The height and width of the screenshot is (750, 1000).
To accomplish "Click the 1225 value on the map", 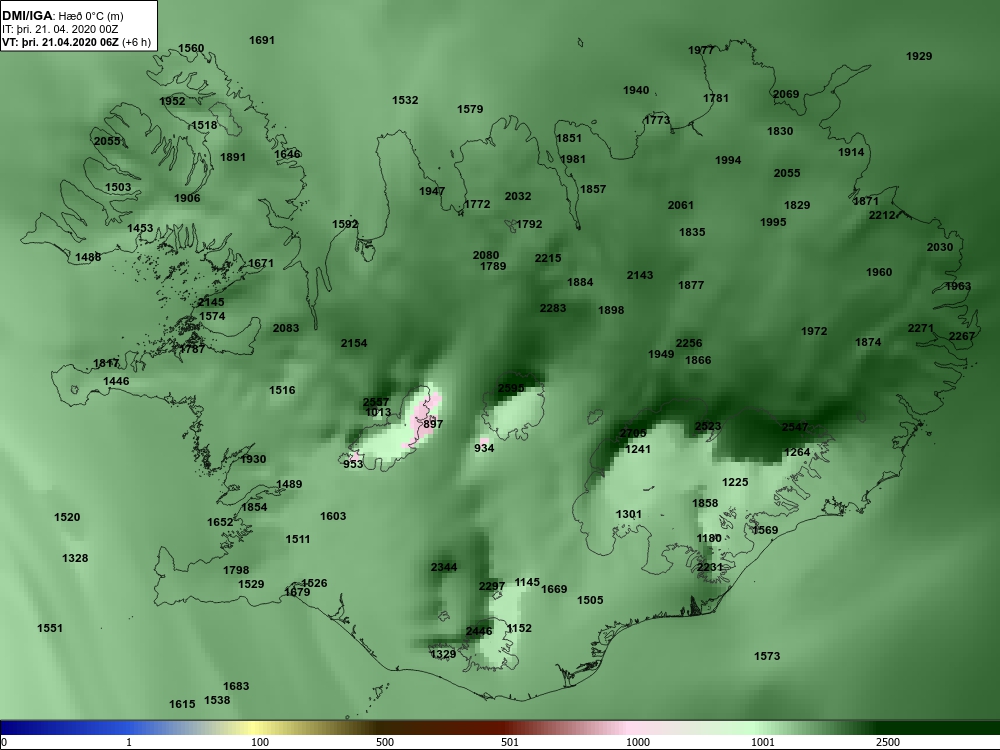I will click(735, 482).
